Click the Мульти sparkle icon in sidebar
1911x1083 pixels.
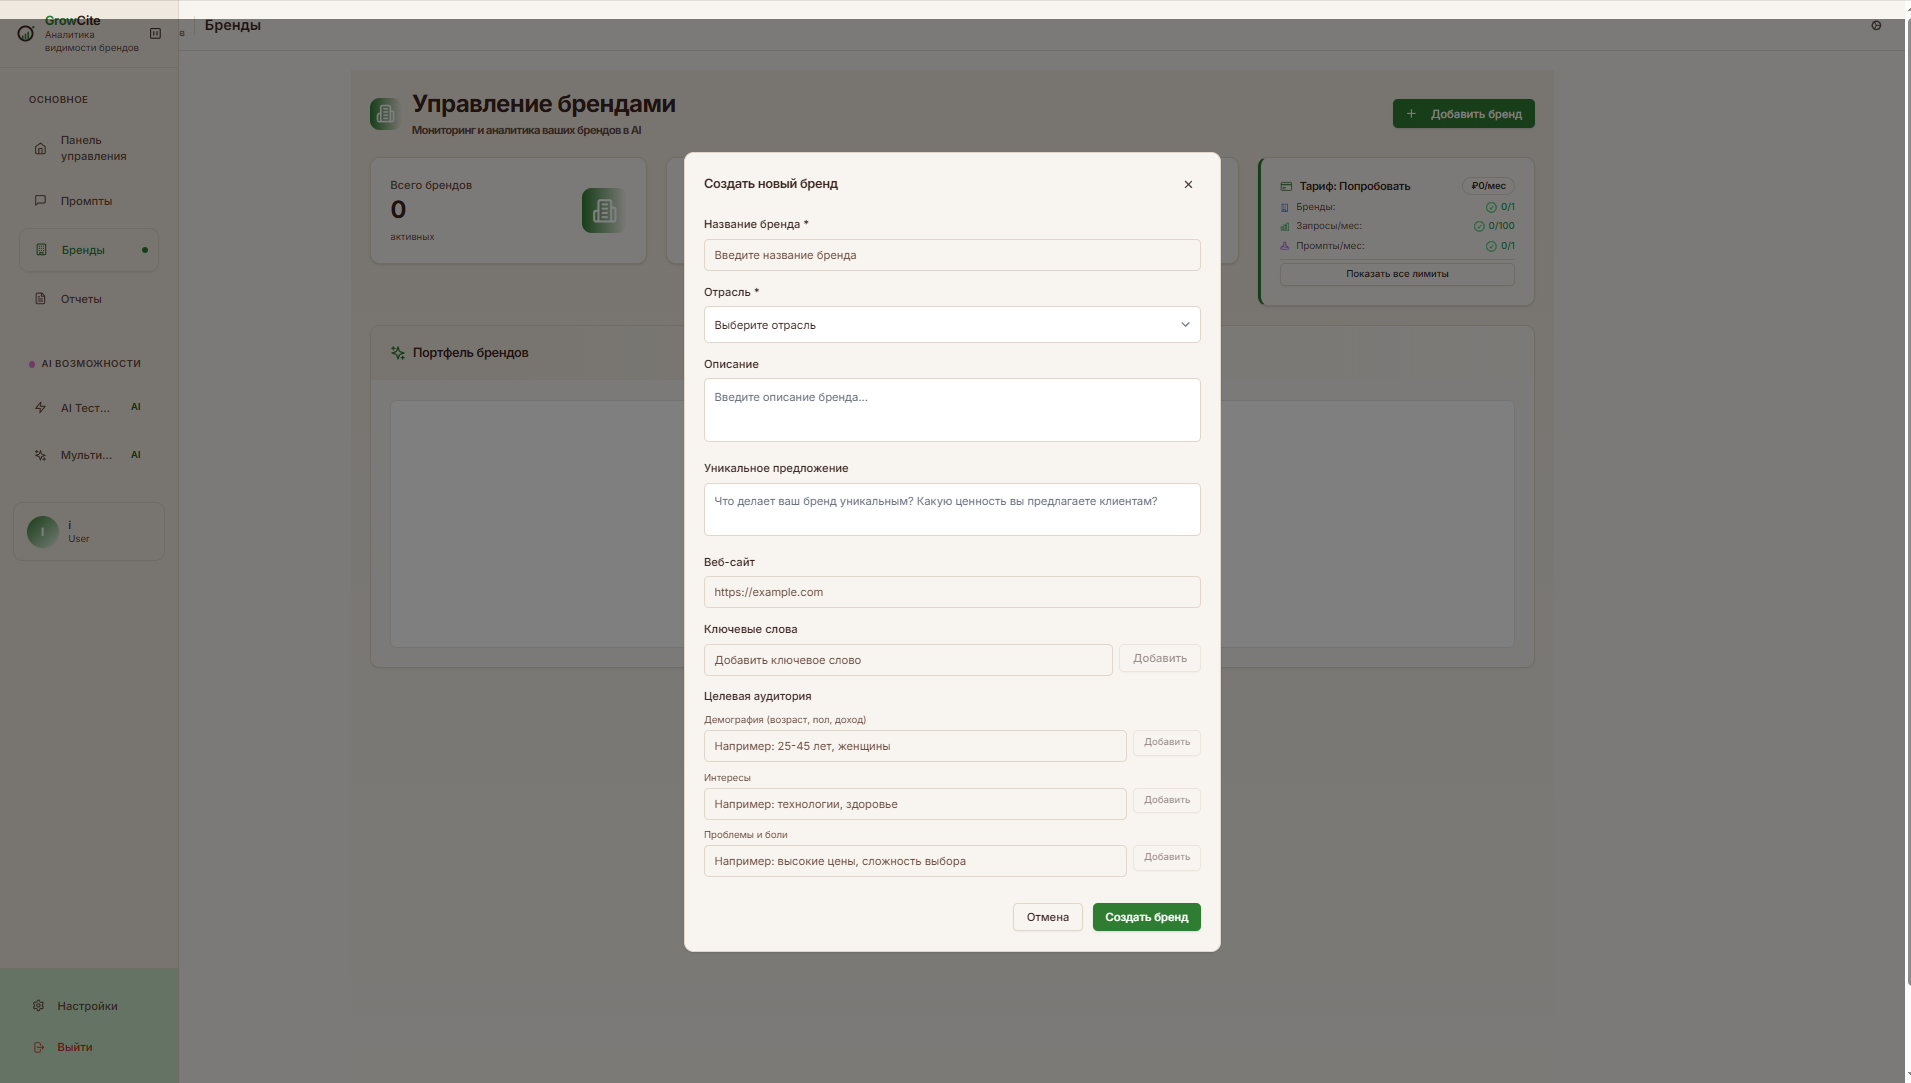point(41,455)
